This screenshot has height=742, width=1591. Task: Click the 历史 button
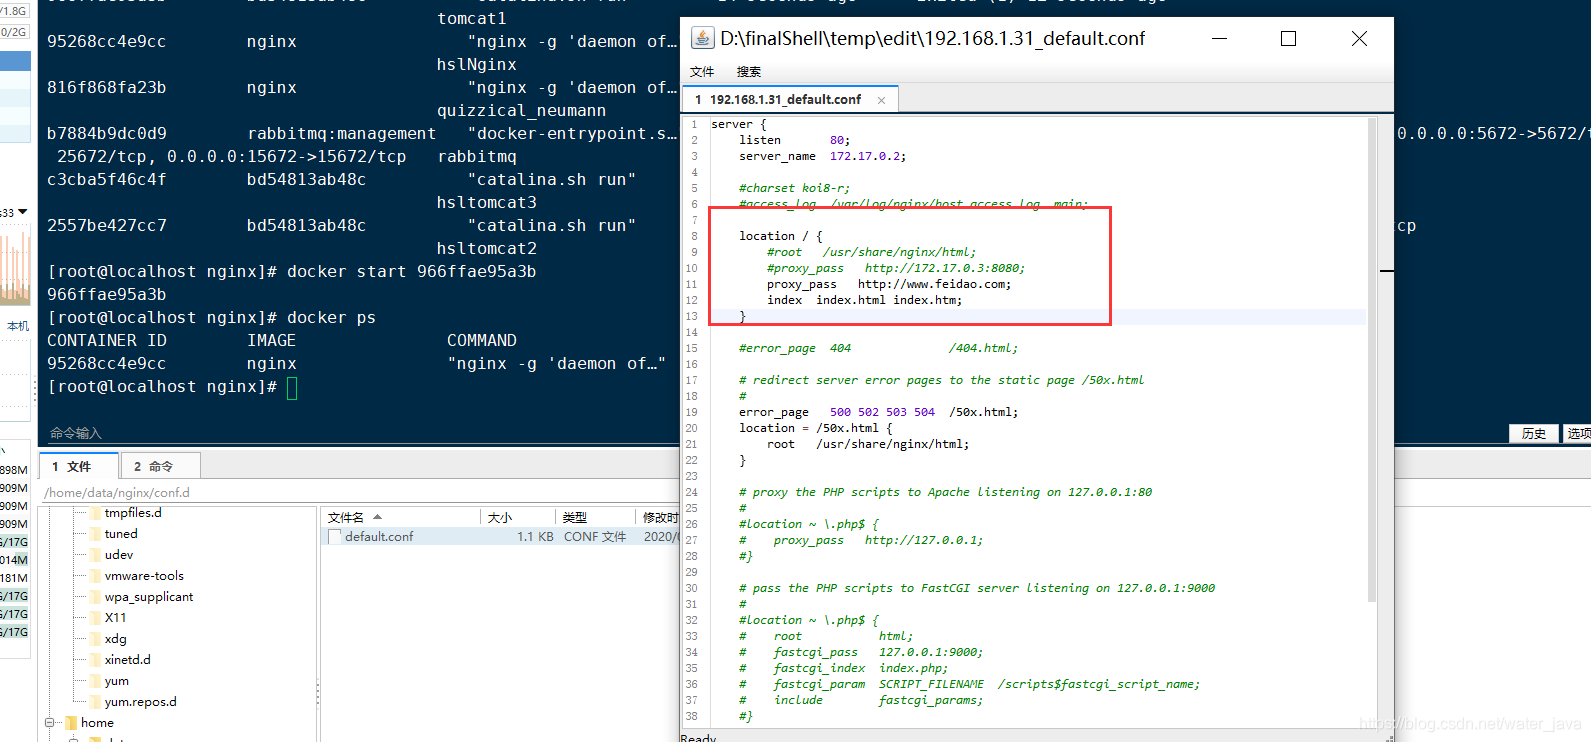pos(1534,433)
